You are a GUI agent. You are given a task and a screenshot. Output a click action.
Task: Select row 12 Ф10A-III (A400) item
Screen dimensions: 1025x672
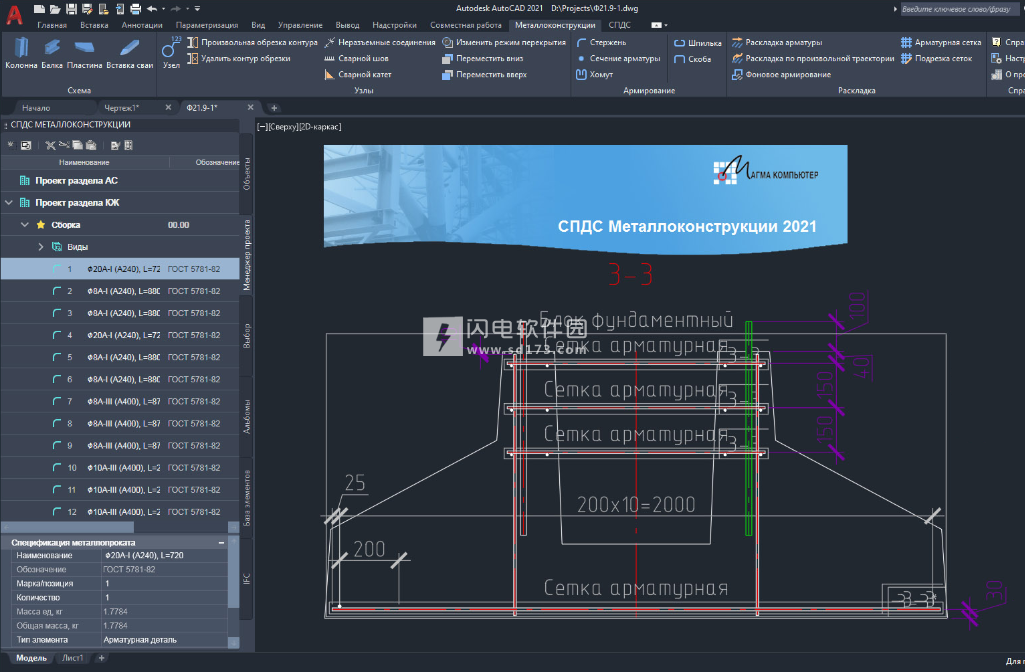pos(120,512)
